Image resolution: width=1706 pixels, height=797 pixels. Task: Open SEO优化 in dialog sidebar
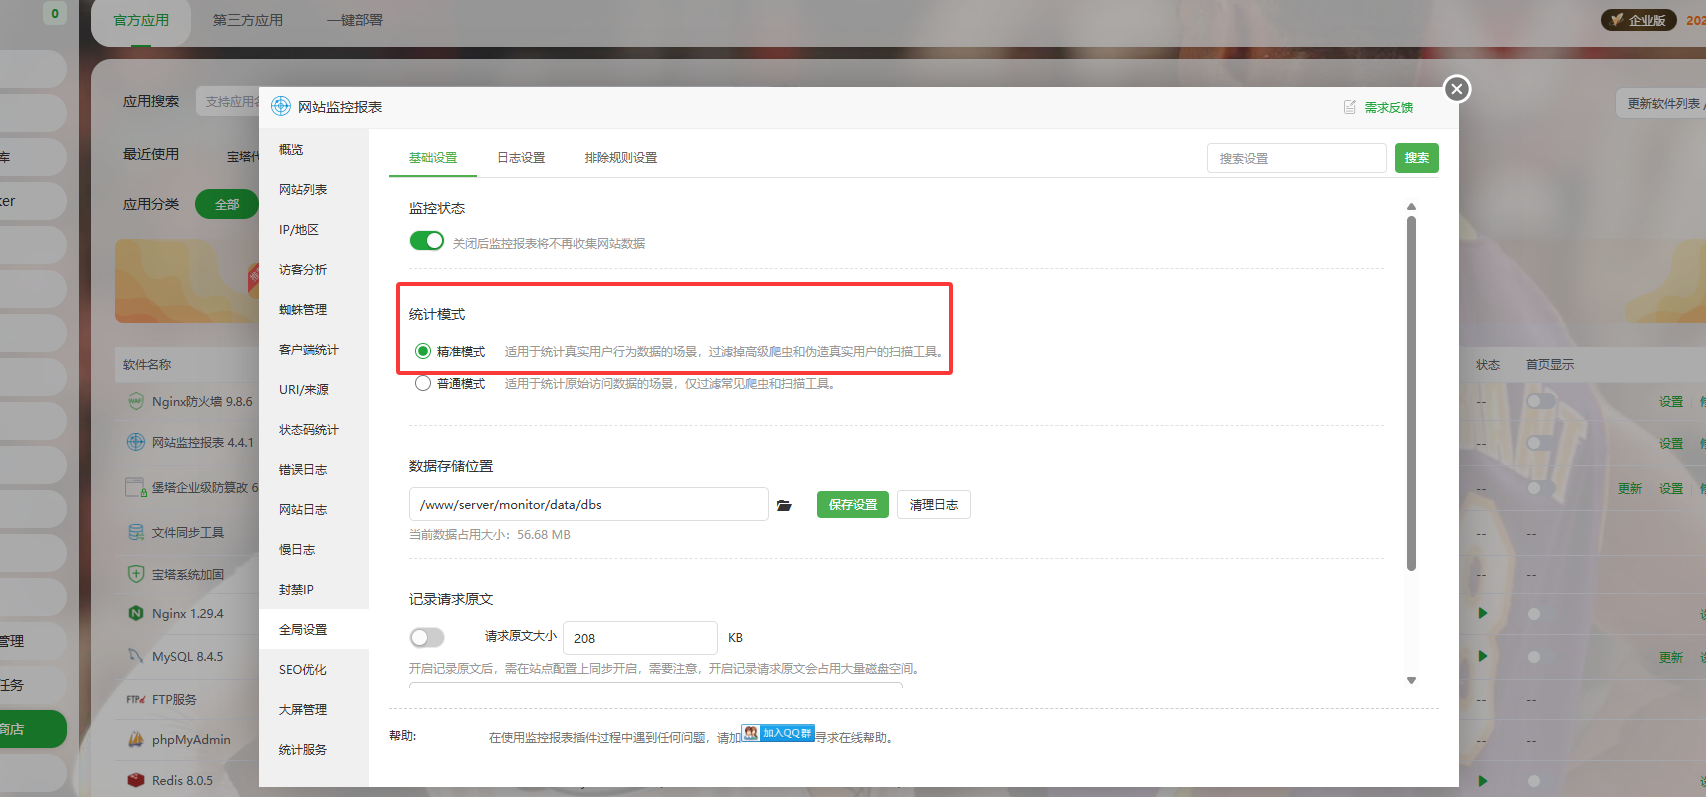pyautogui.click(x=314, y=669)
